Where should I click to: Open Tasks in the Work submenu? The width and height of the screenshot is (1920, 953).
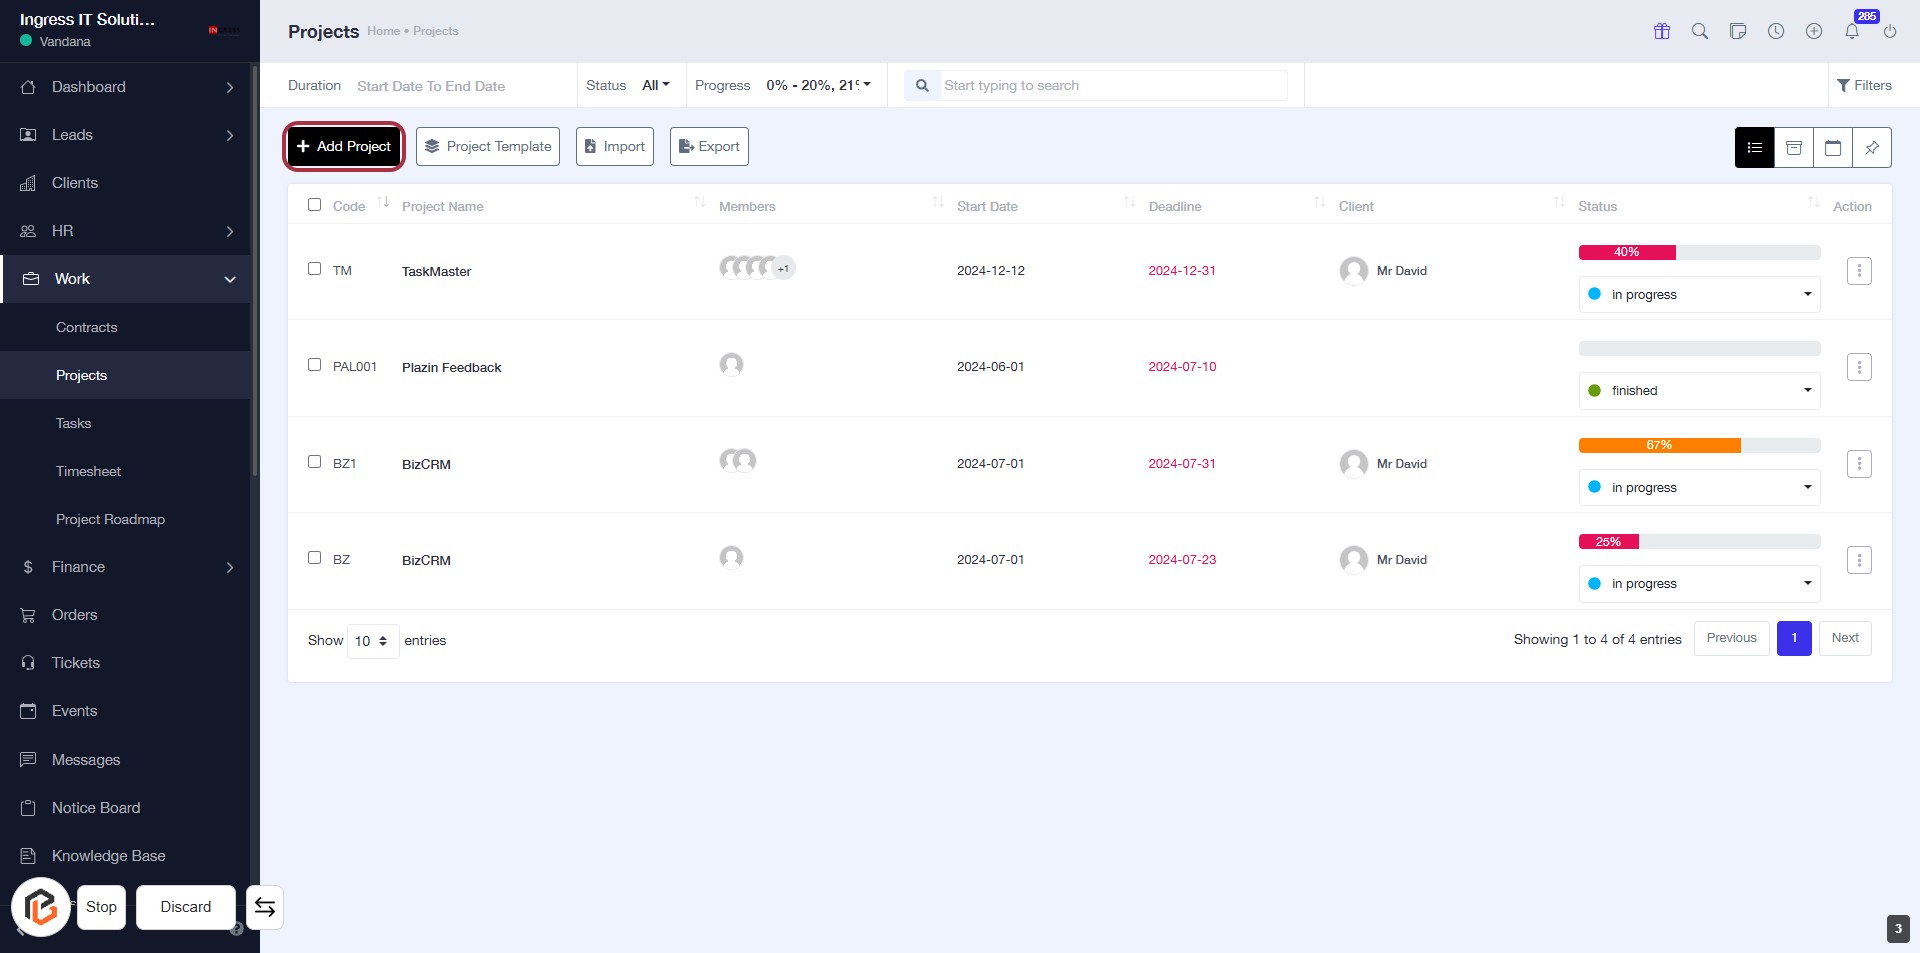(x=74, y=423)
